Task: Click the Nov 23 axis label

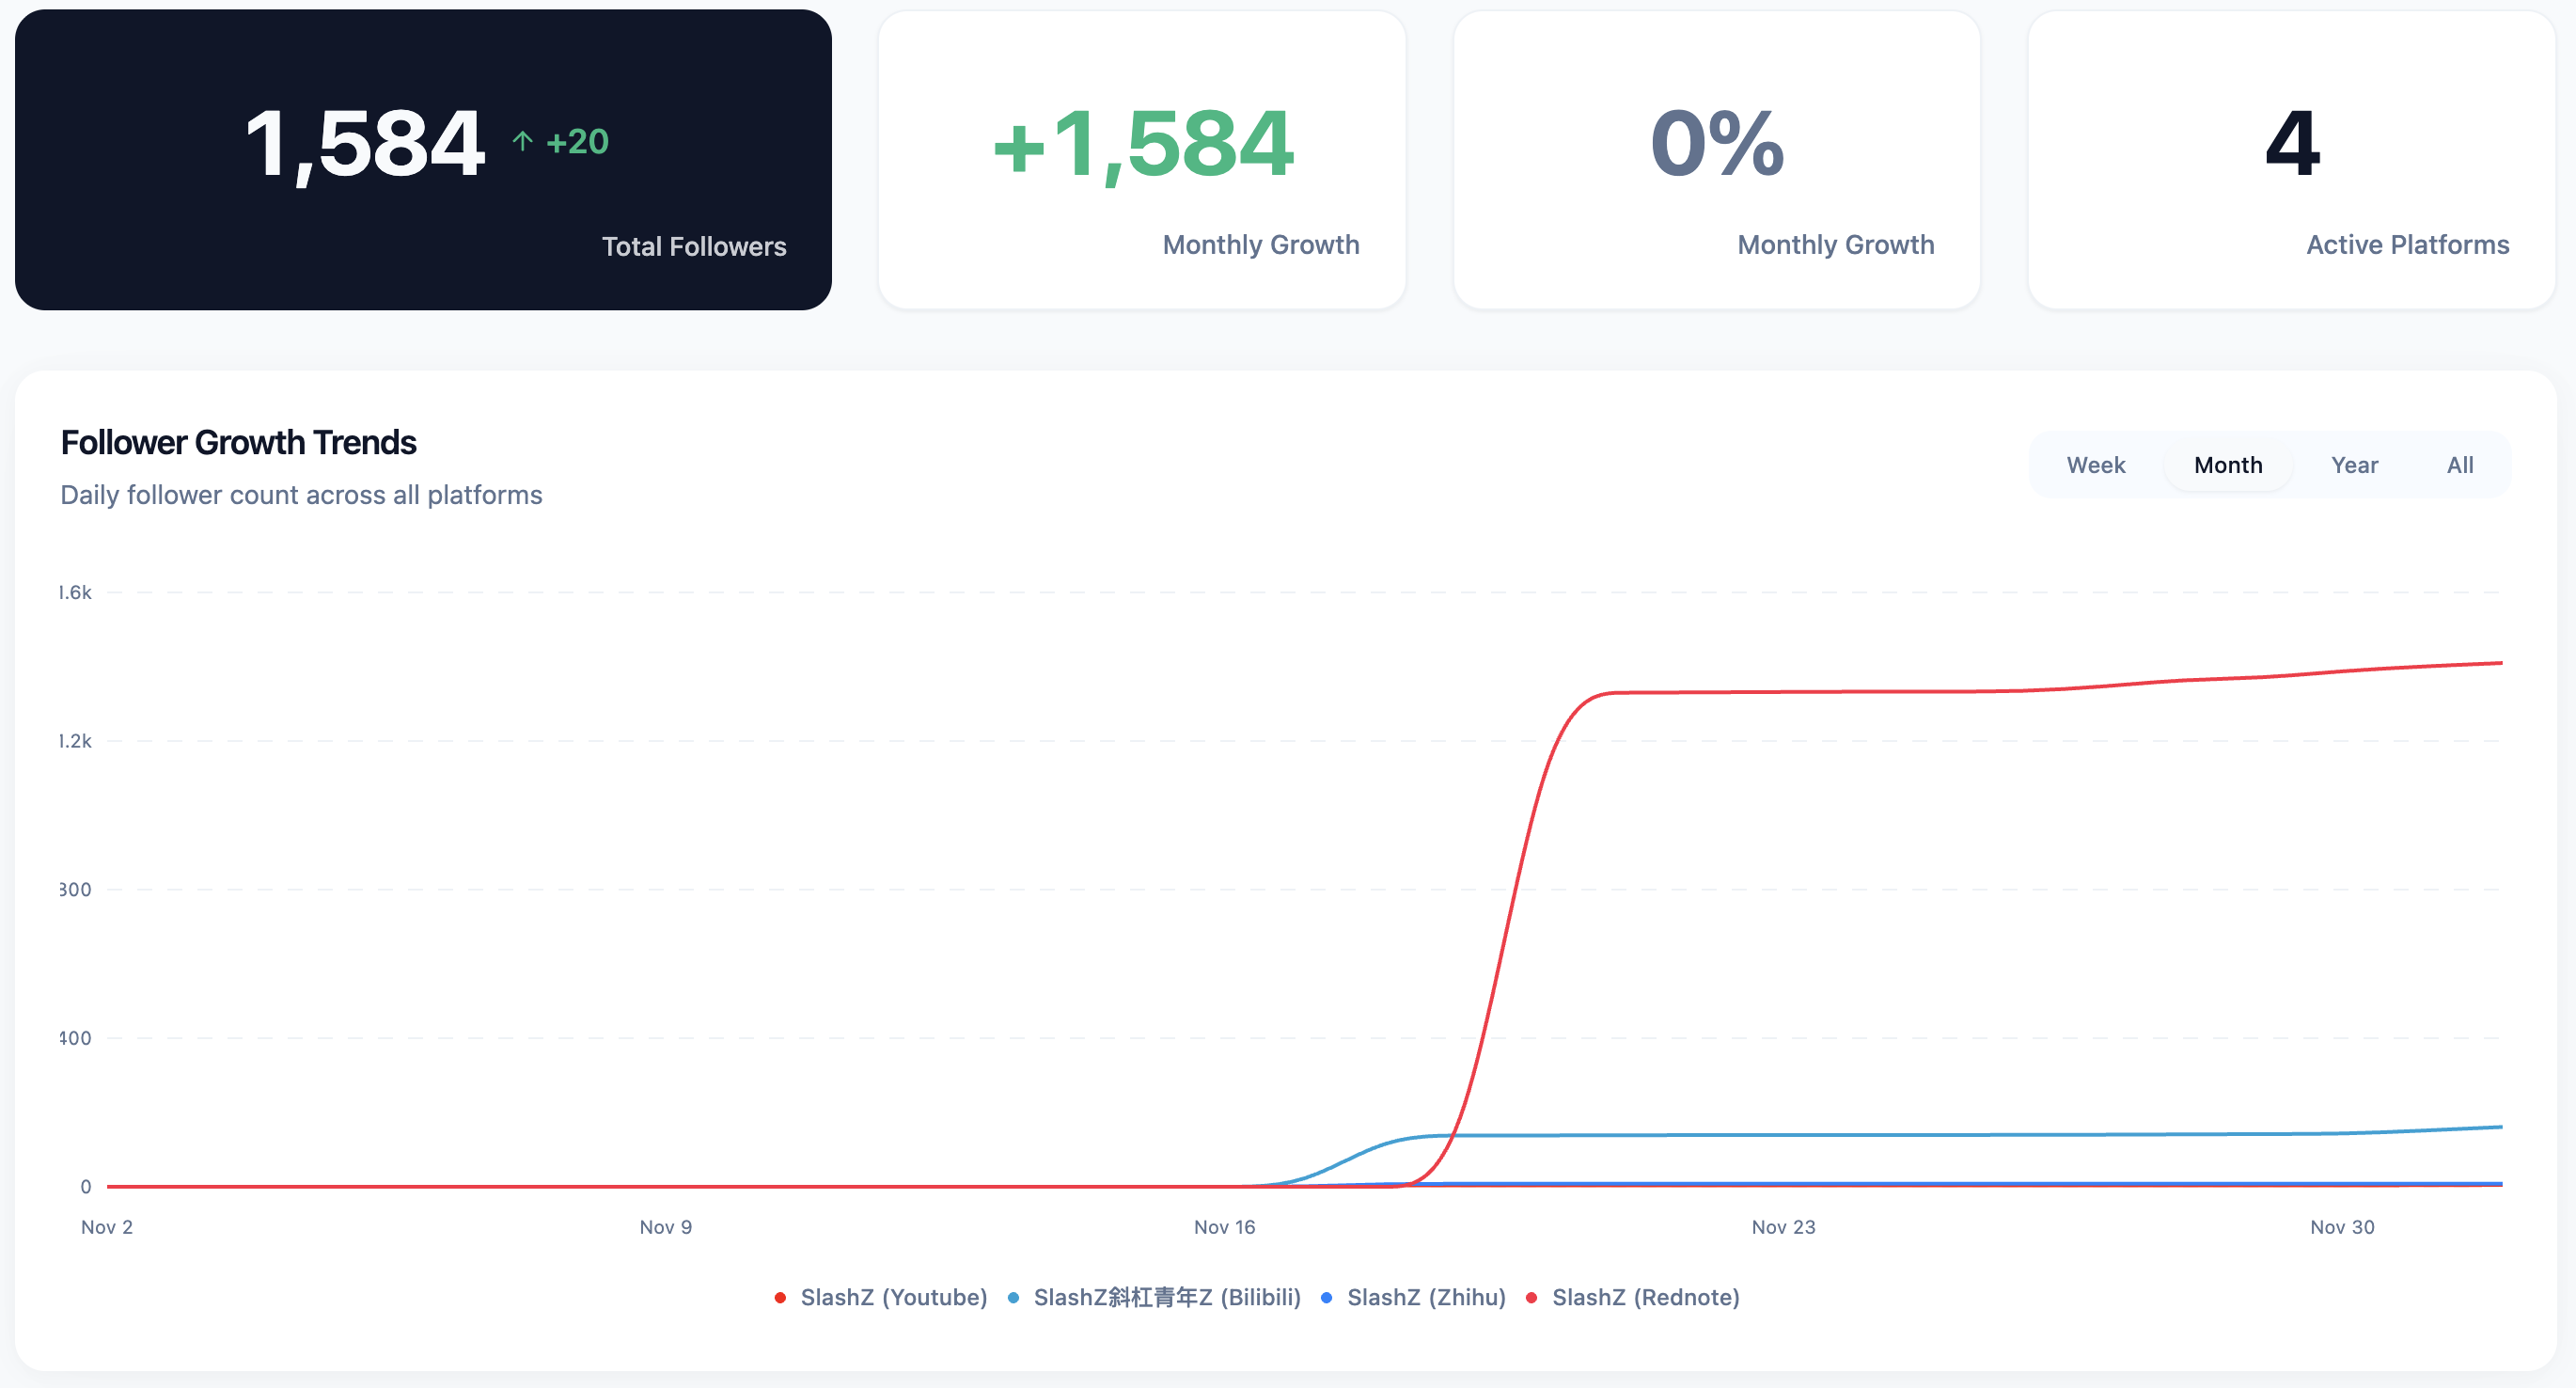Action: 1783,1227
